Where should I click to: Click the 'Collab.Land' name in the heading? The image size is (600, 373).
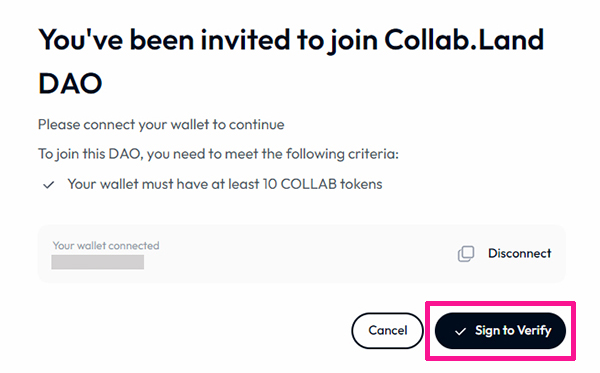(464, 40)
